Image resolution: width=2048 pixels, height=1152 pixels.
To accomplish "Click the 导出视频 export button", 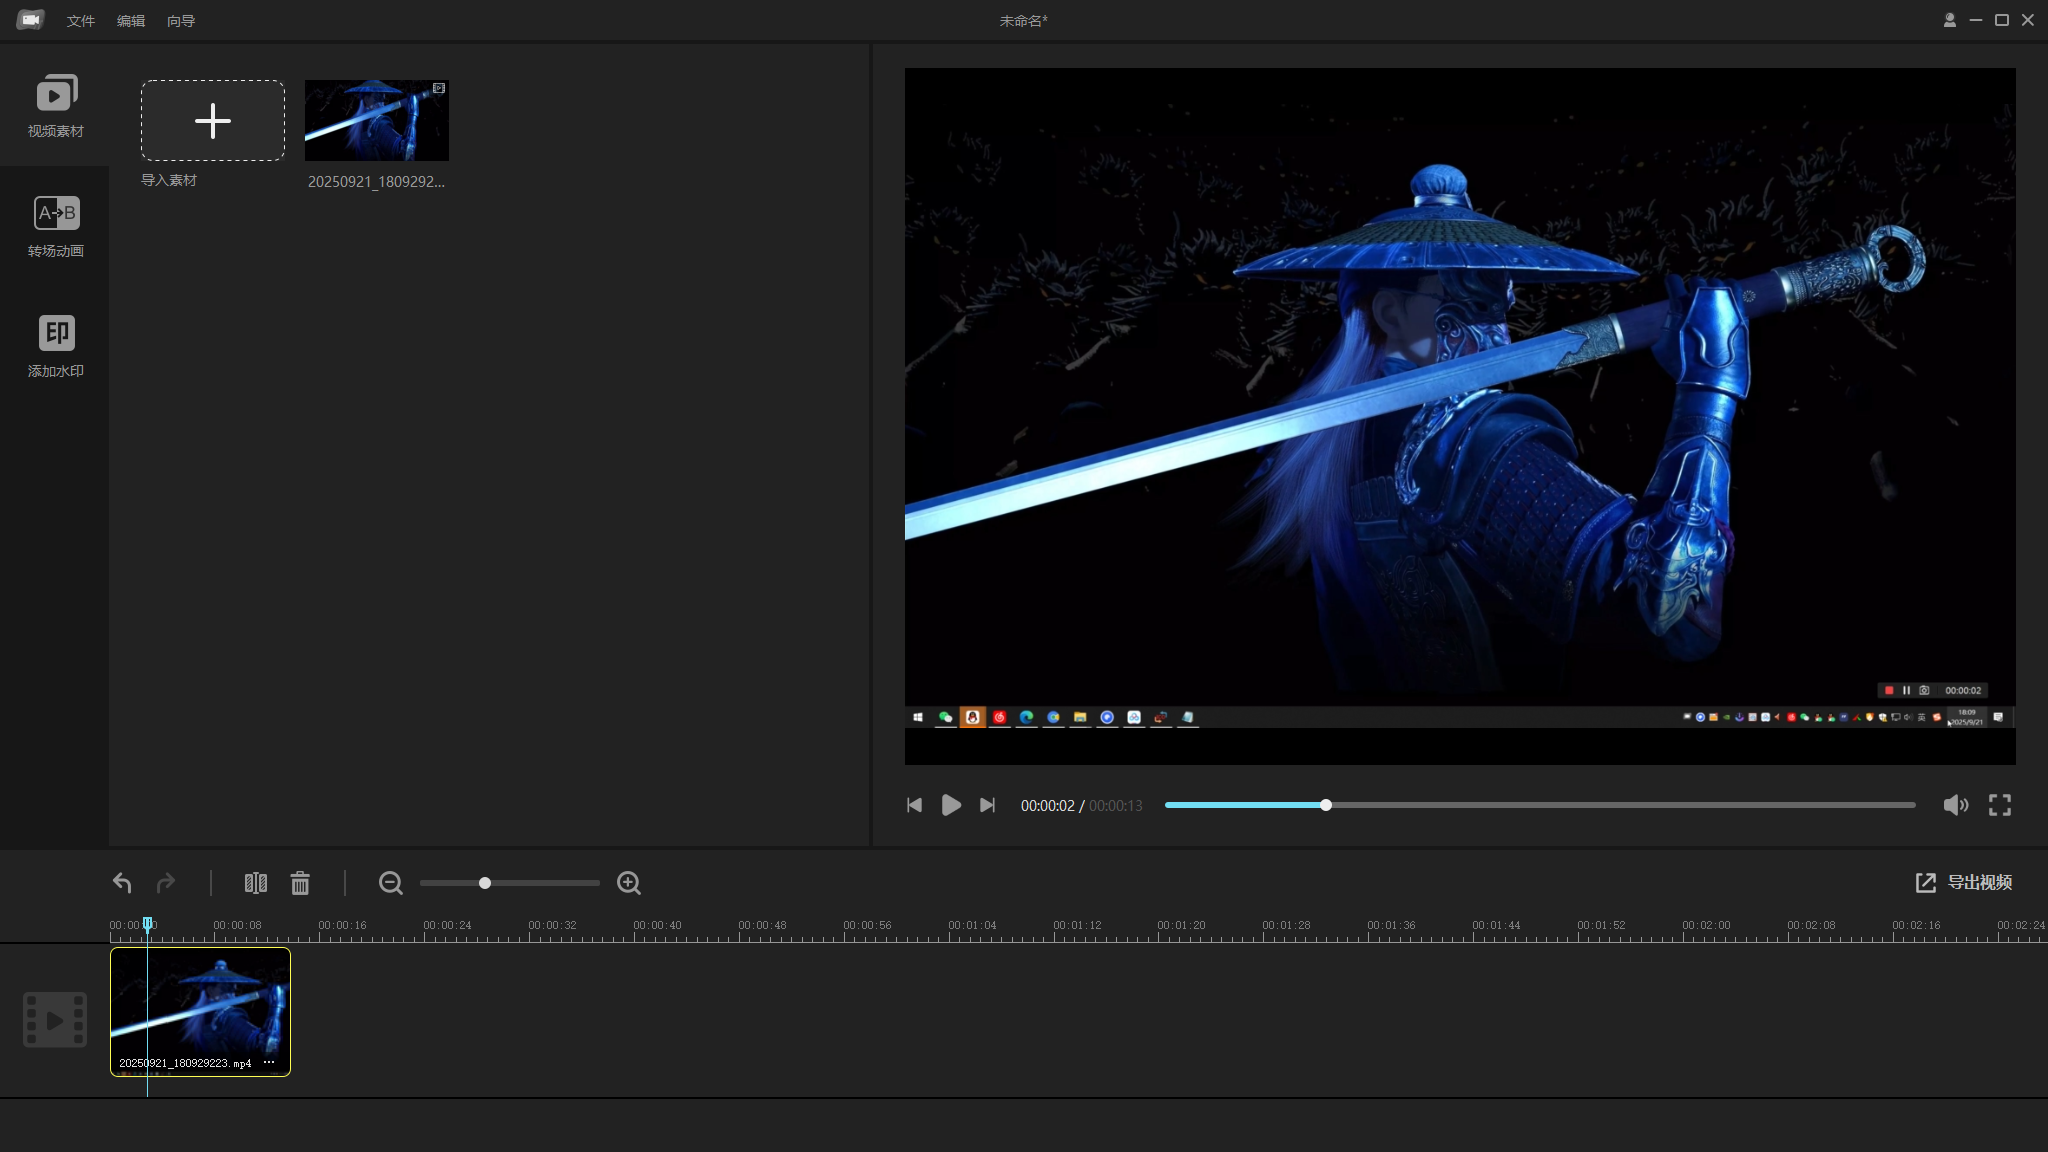I will 1964,882.
